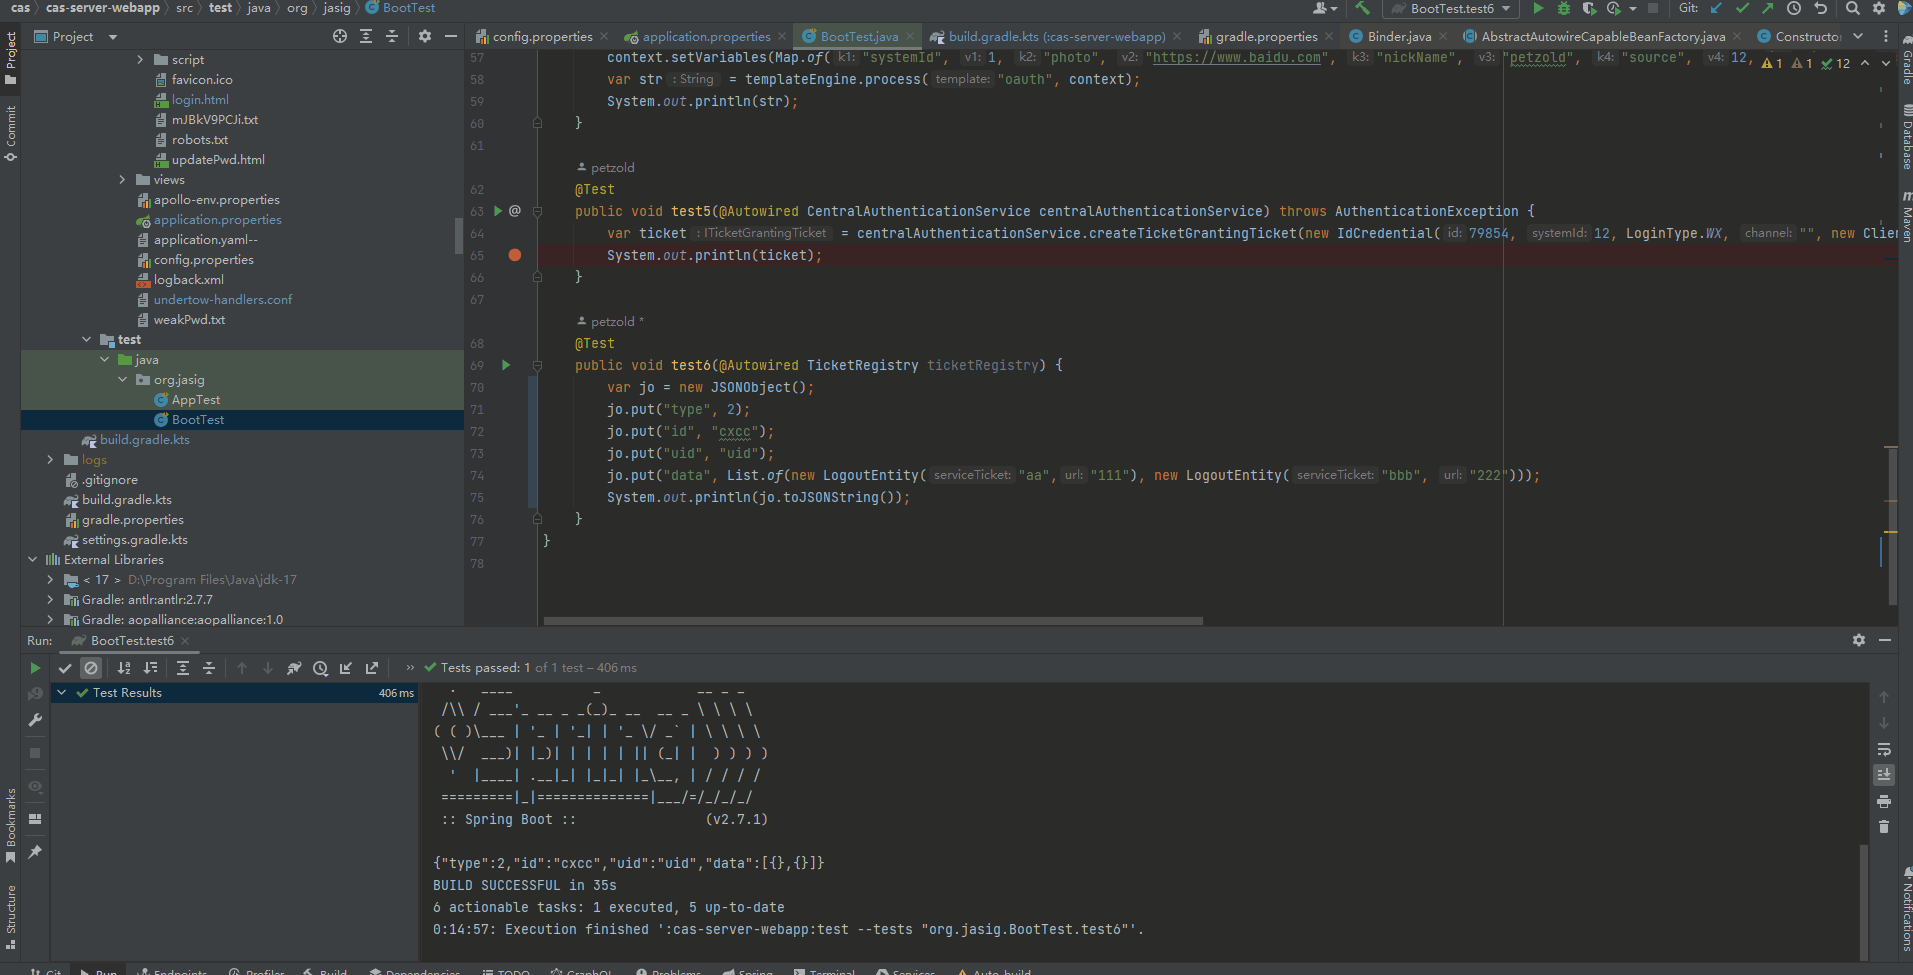
Task: Hide the Project tool window
Action: coord(451,36)
